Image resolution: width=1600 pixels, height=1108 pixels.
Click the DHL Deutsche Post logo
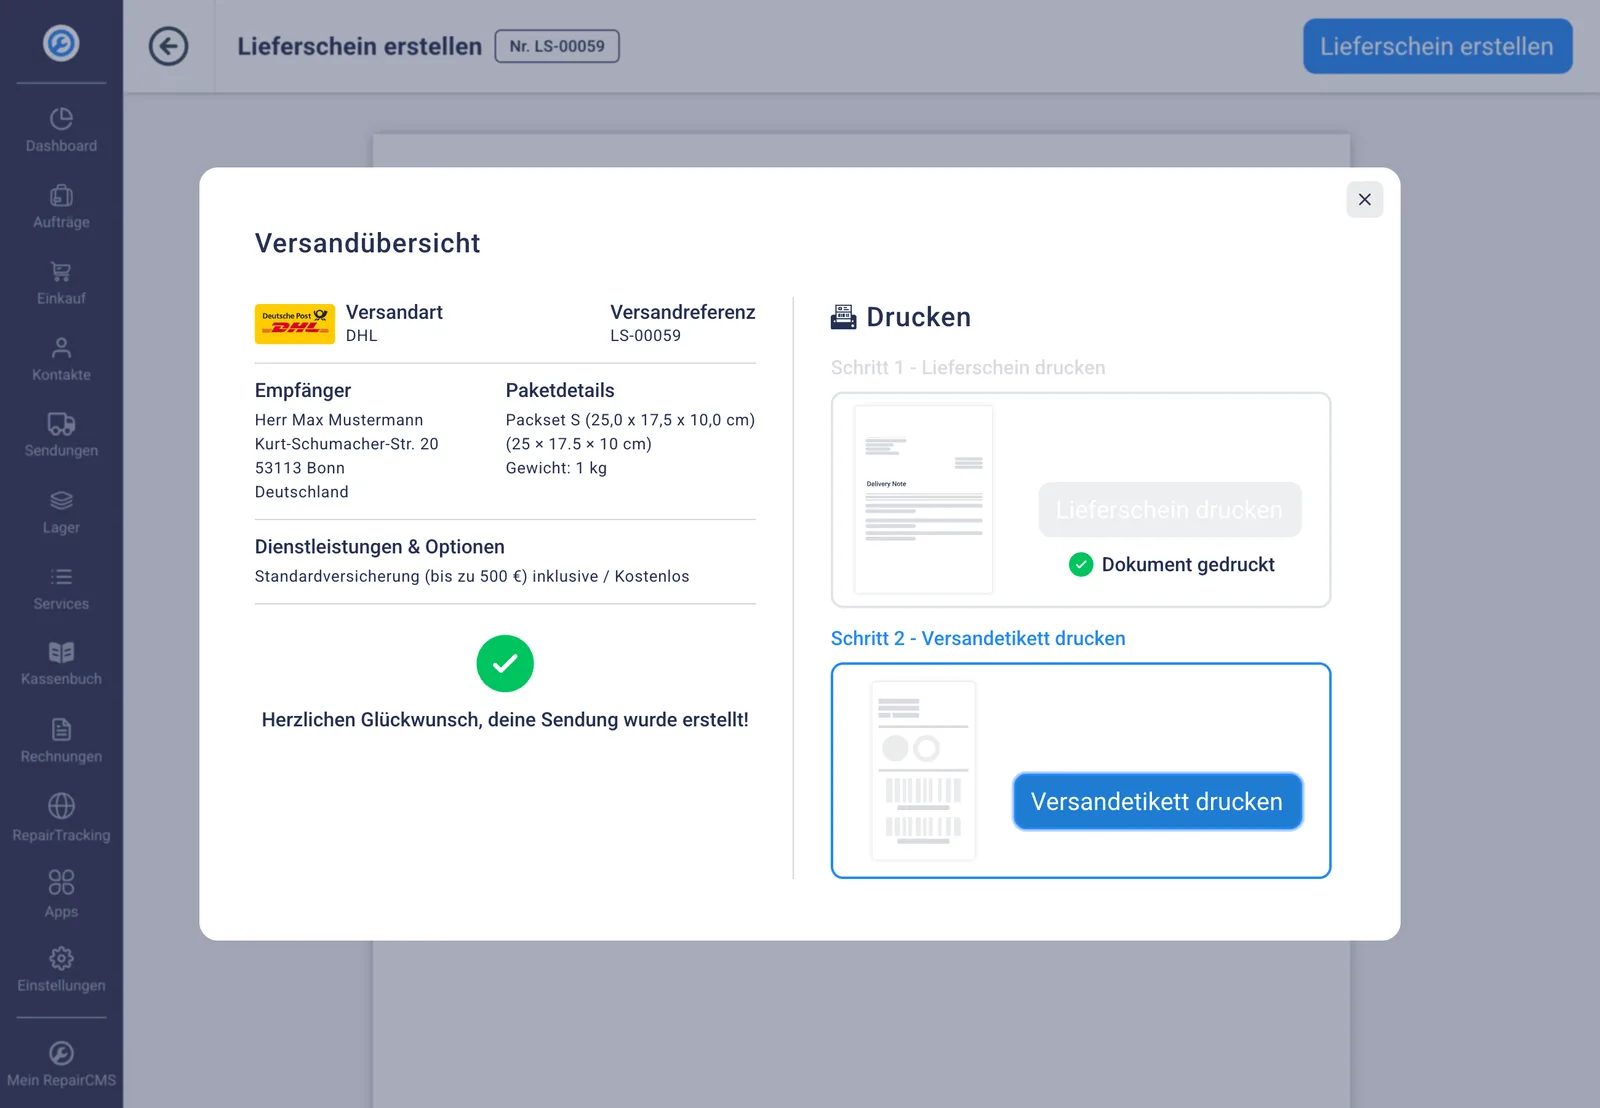click(295, 324)
